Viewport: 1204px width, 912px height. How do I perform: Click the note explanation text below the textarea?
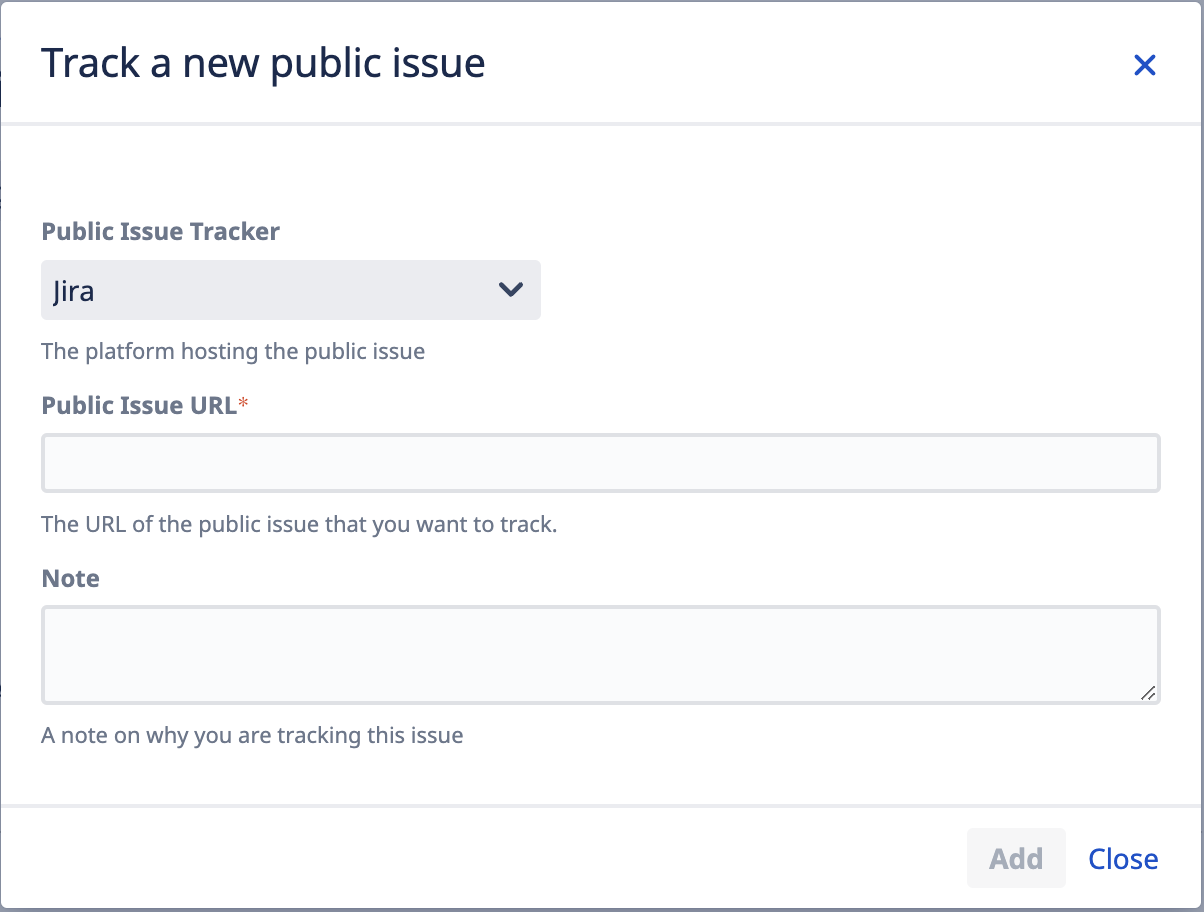click(x=251, y=735)
